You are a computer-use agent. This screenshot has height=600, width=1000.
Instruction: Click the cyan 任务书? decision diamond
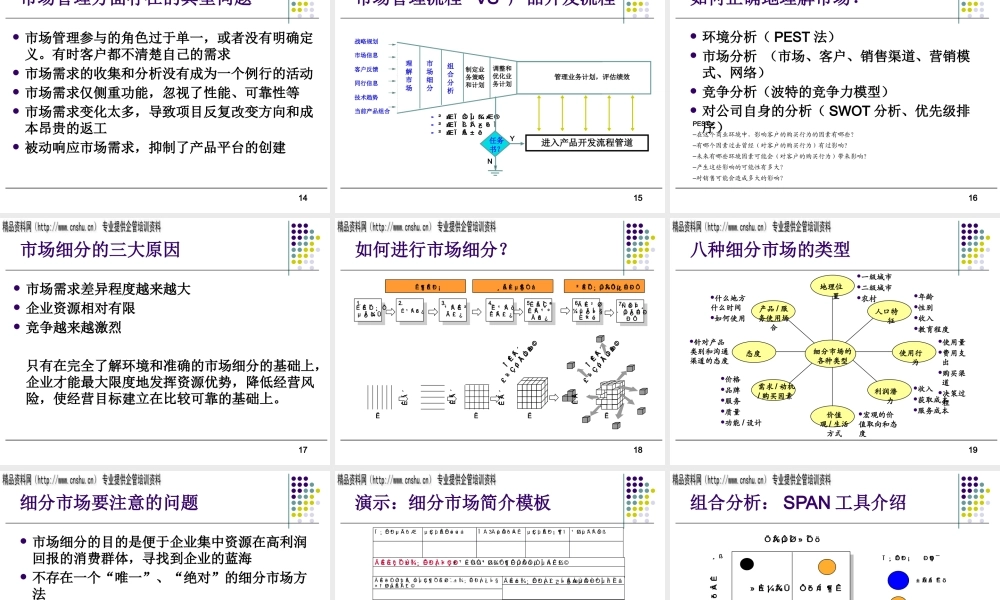496,143
